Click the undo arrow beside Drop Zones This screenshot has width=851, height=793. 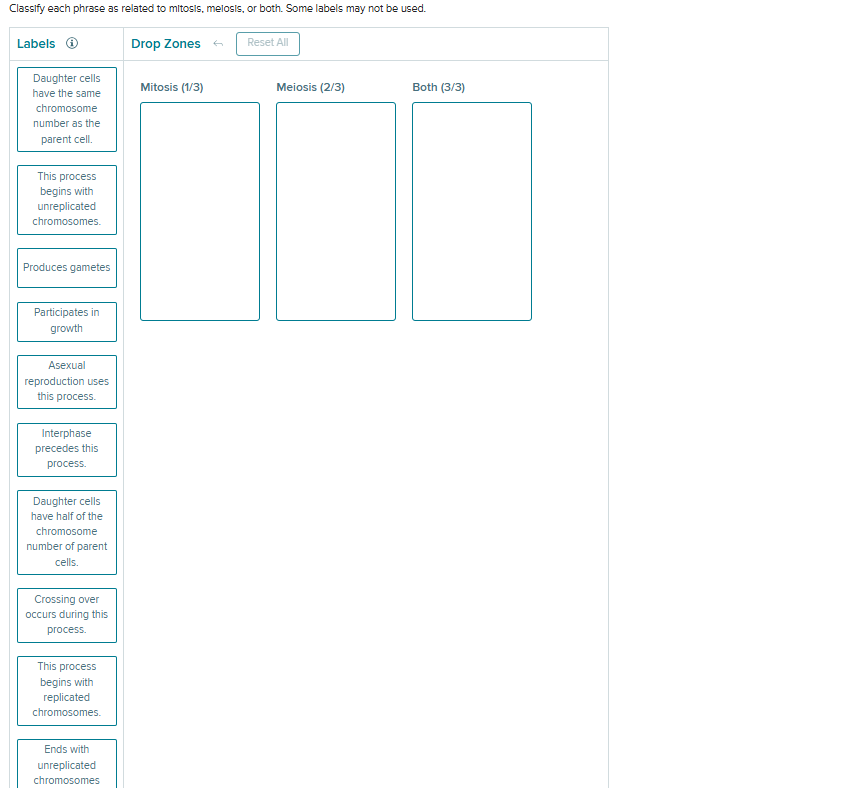[217, 44]
